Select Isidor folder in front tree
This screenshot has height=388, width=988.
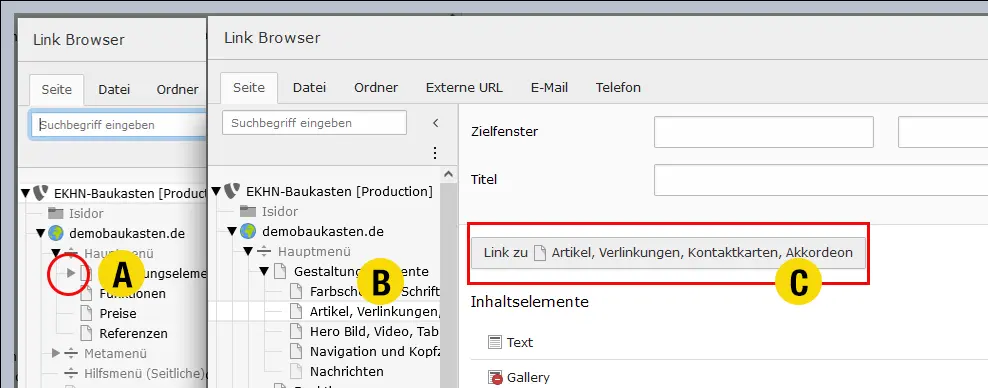280,212
